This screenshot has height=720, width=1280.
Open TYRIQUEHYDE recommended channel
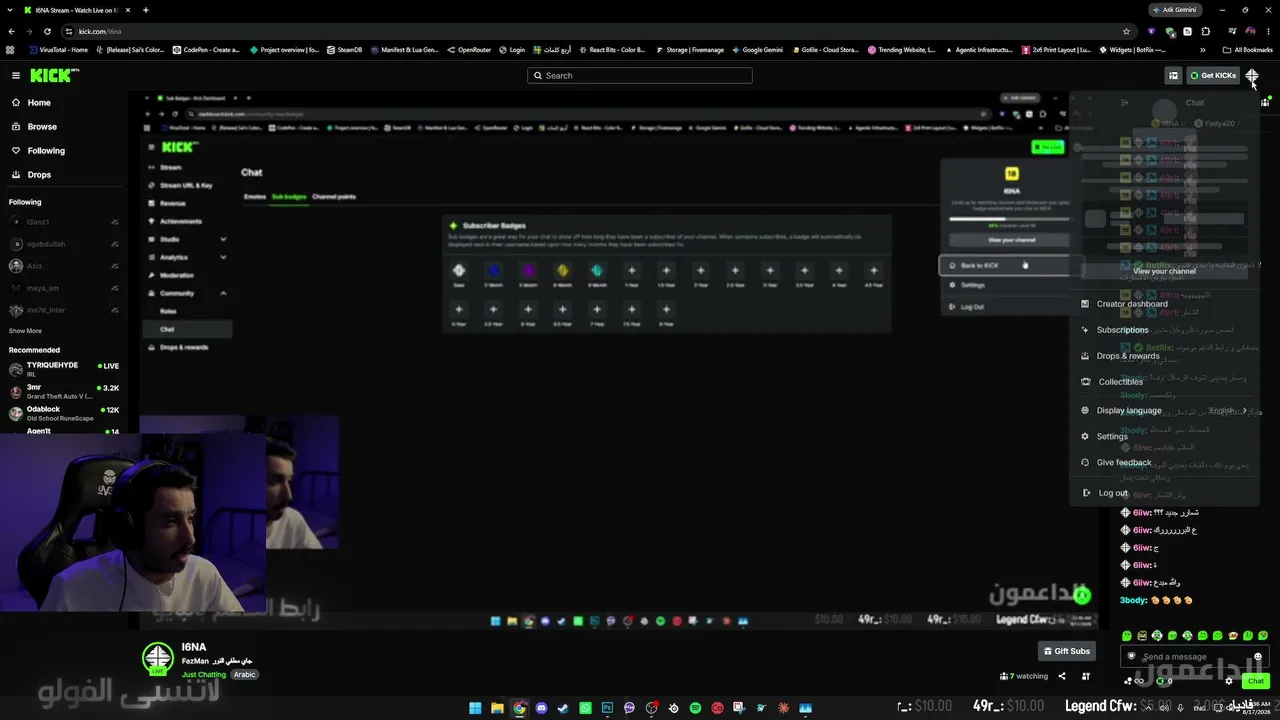pos(64,369)
